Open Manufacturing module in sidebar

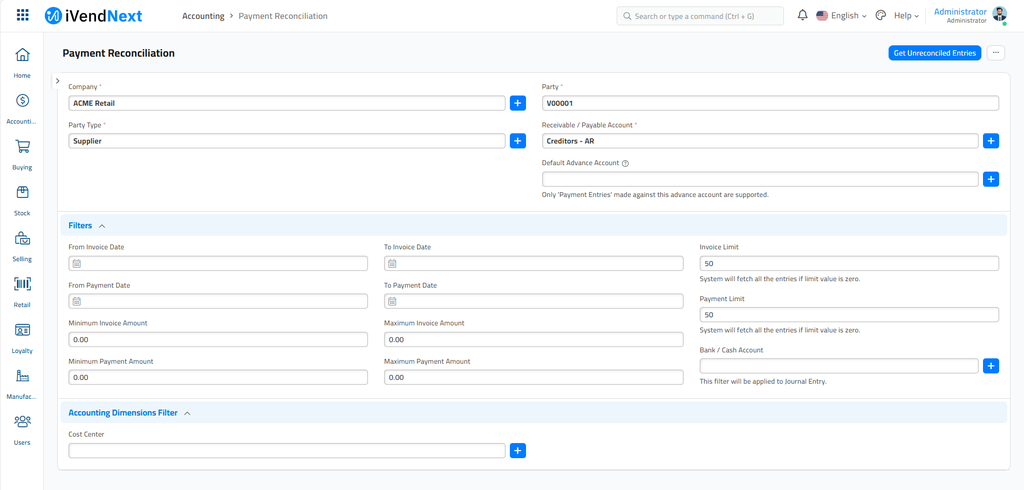click(x=22, y=384)
